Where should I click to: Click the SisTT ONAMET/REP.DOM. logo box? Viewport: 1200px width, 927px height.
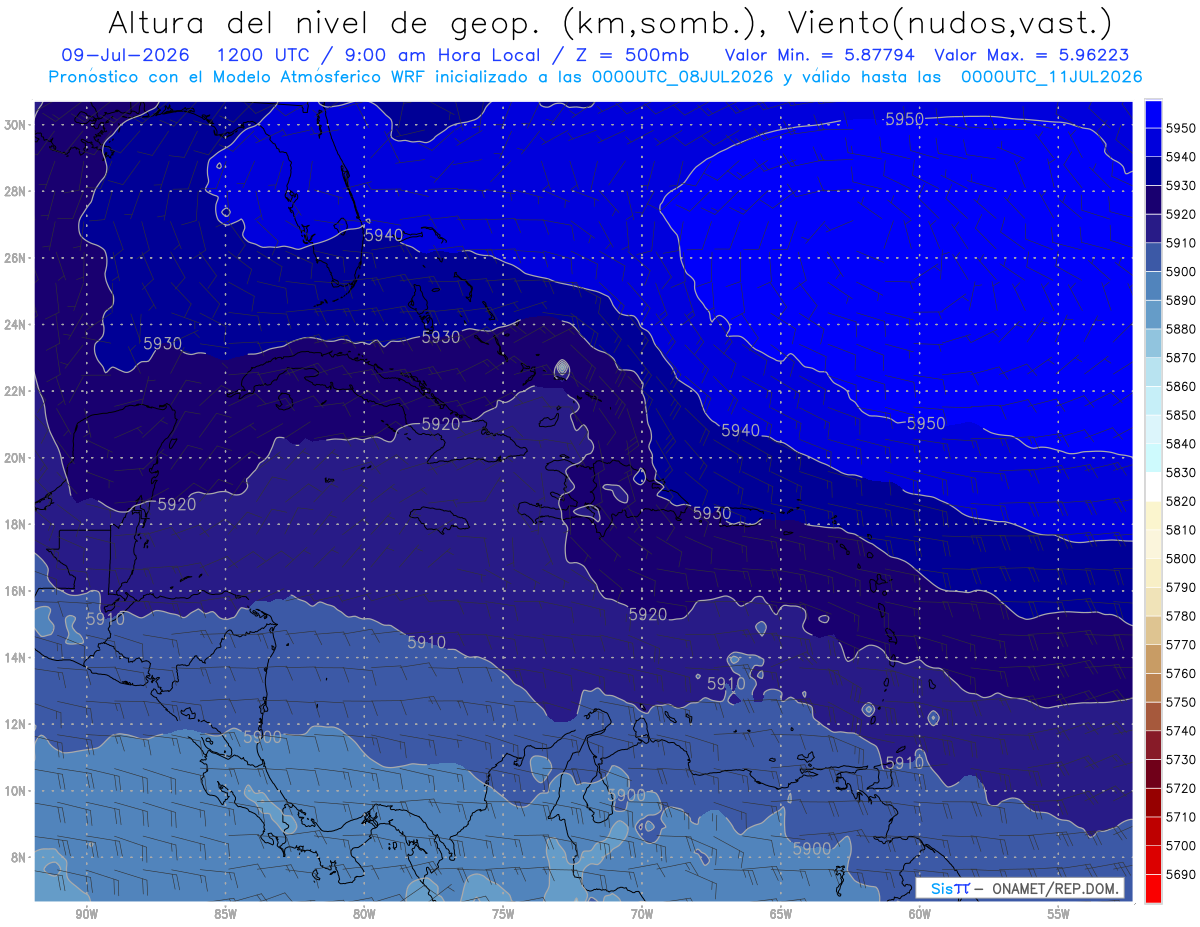click(1019, 888)
